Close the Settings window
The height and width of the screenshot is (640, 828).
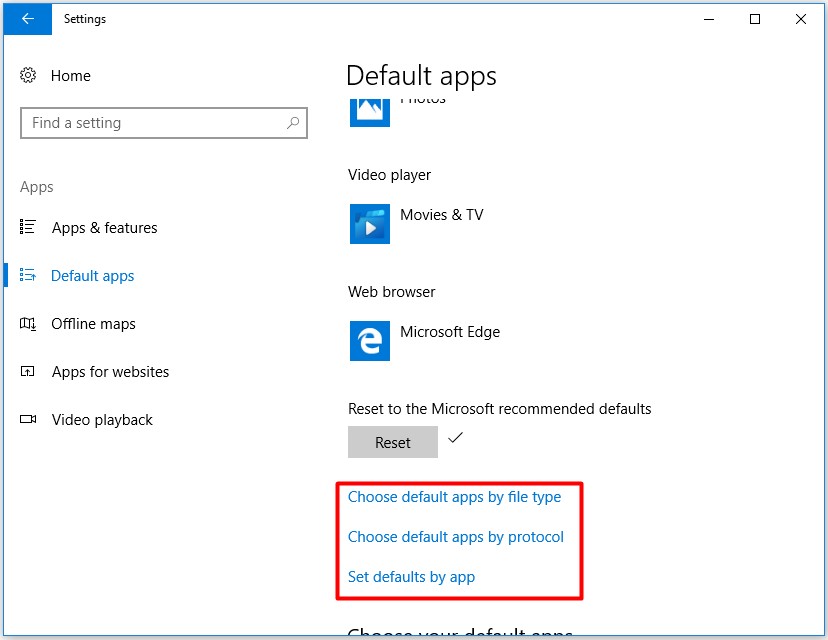coord(801,20)
